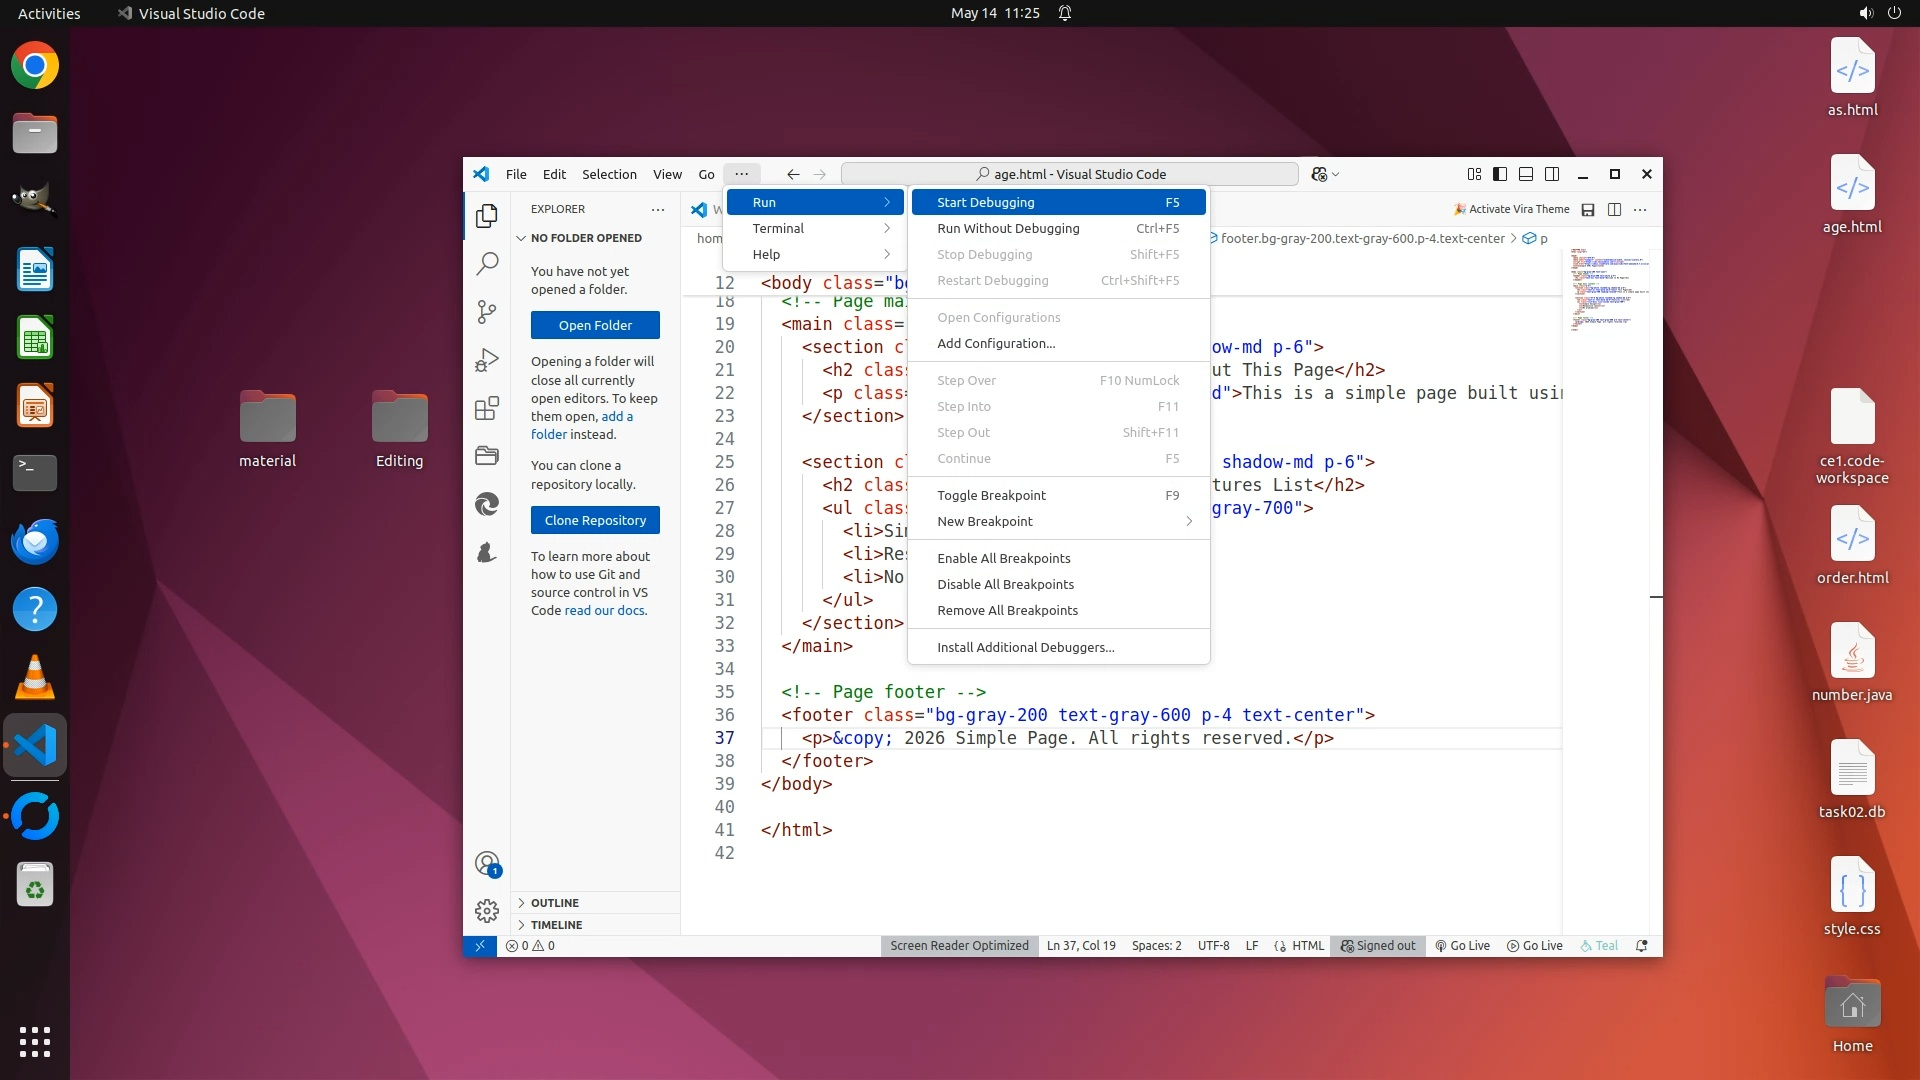Click the Manage gear icon

(x=487, y=910)
